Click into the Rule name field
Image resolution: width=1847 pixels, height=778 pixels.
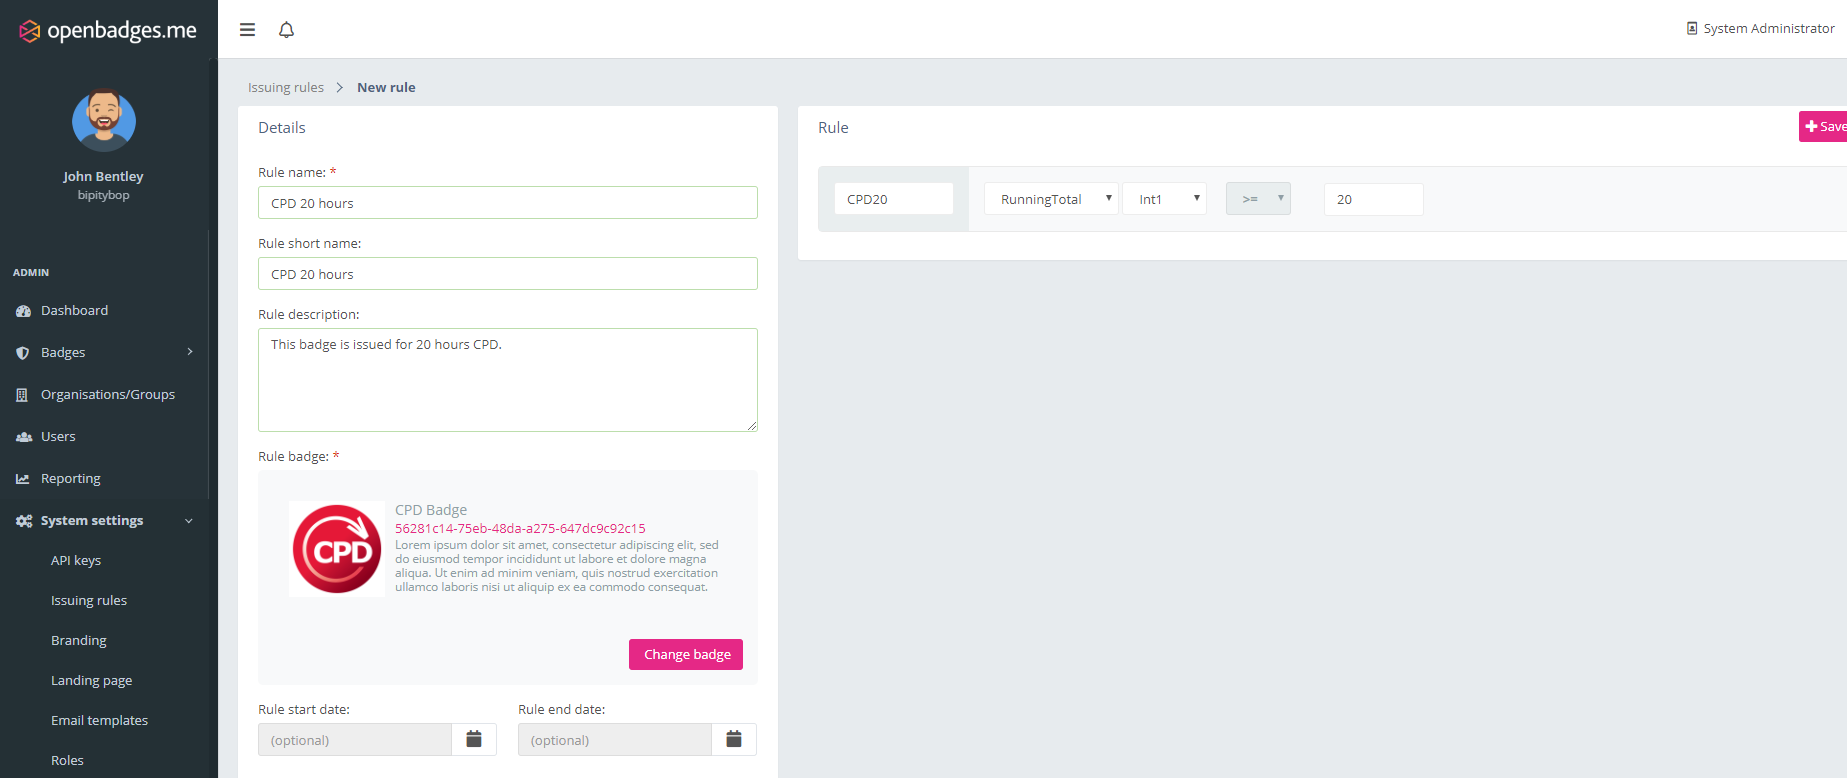point(507,203)
